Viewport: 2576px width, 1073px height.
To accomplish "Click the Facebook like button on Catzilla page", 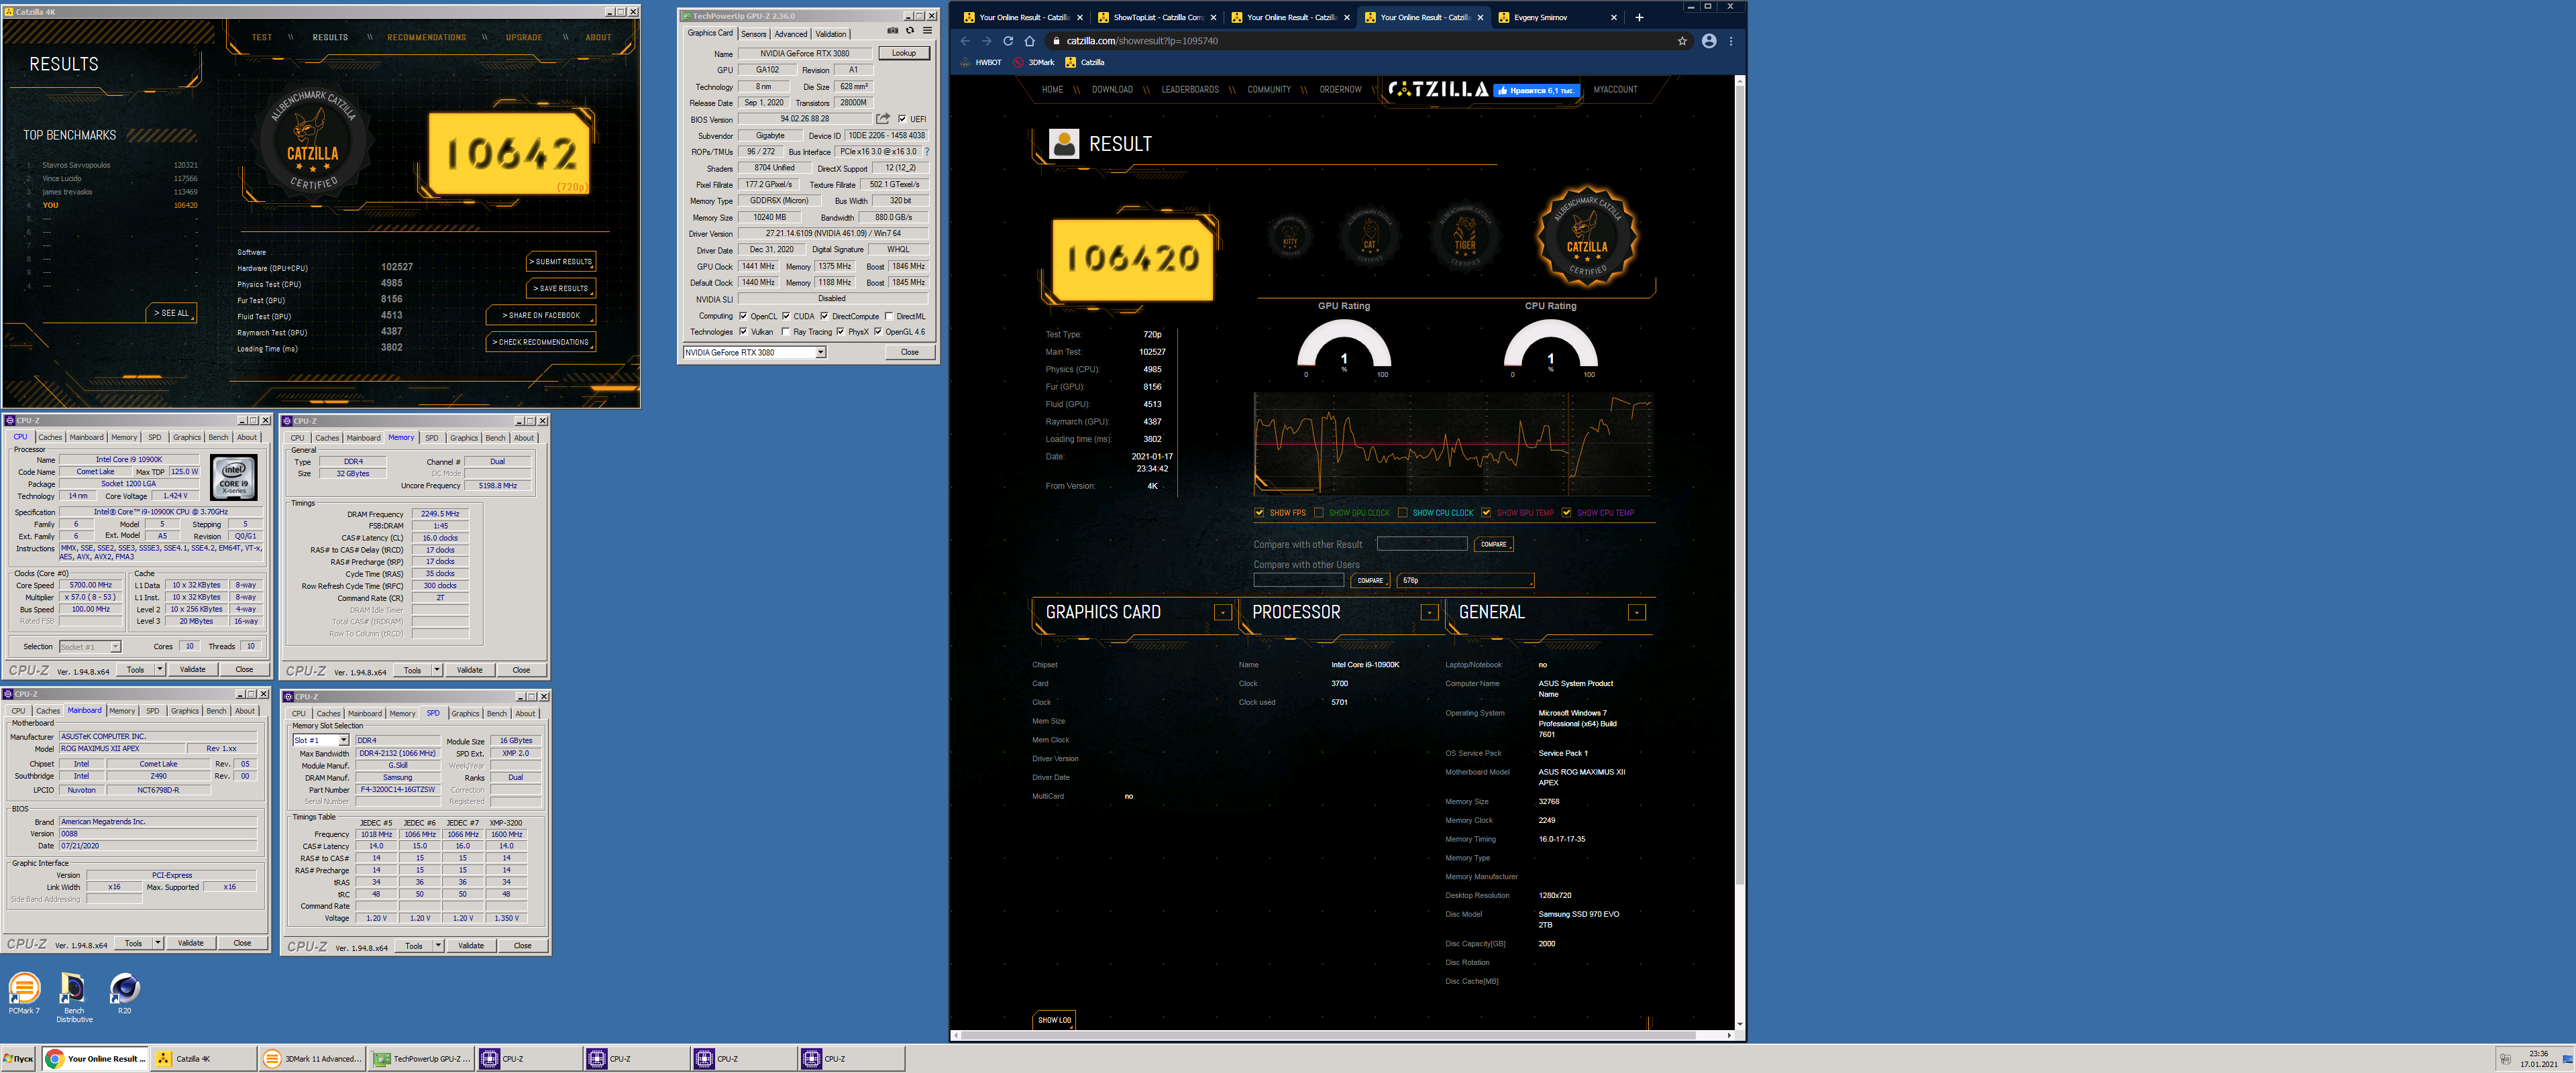I will pos(1537,90).
